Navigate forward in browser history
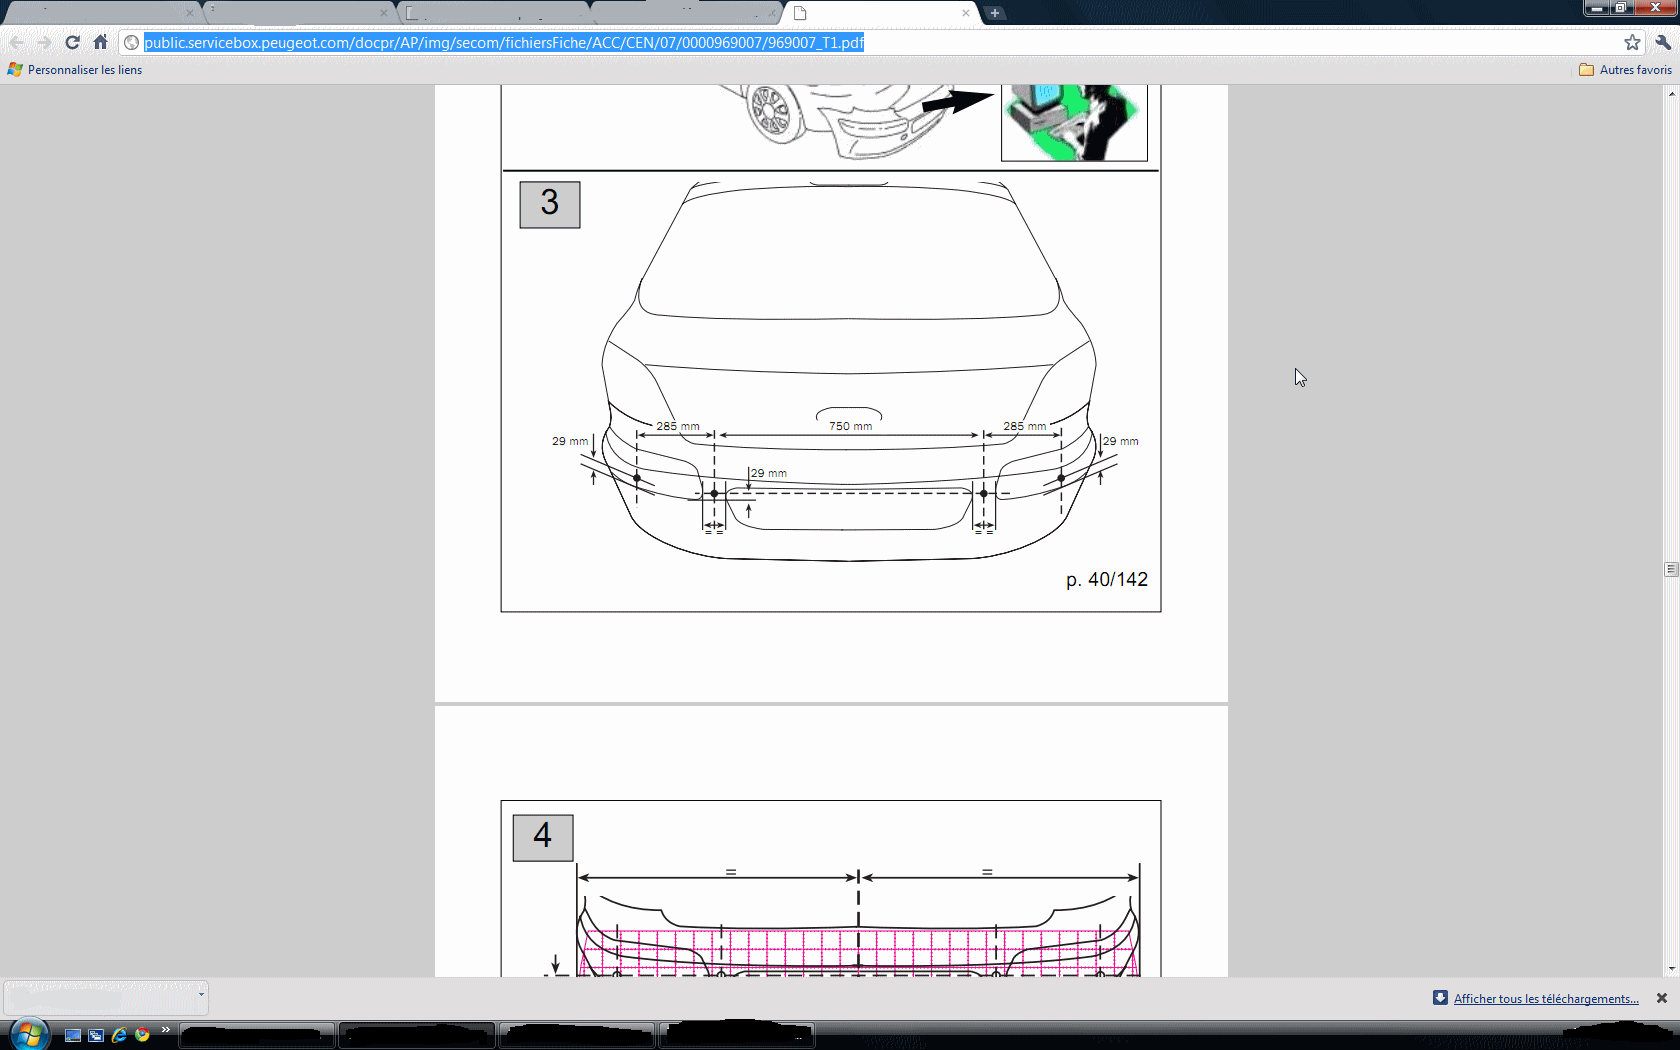1680x1050 pixels. pos(44,42)
